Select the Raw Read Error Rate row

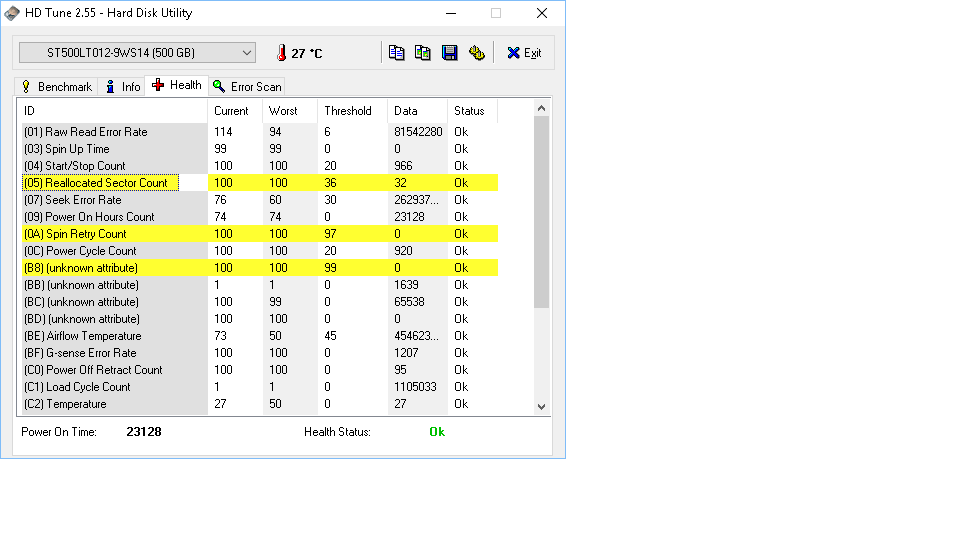click(260, 132)
